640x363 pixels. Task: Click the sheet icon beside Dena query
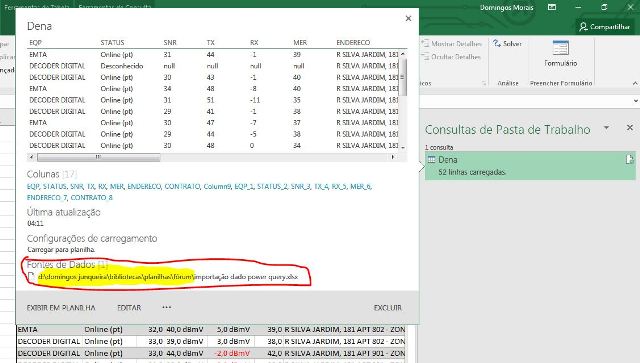[x=629, y=160]
